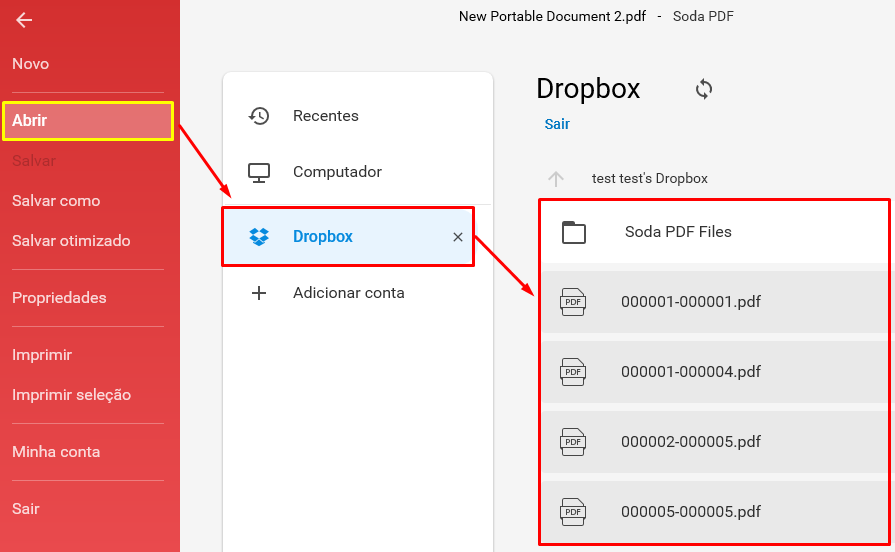Click the Dropbox logo icon
This screenshot has height=552, width=895.
click(x=259, y=236)
